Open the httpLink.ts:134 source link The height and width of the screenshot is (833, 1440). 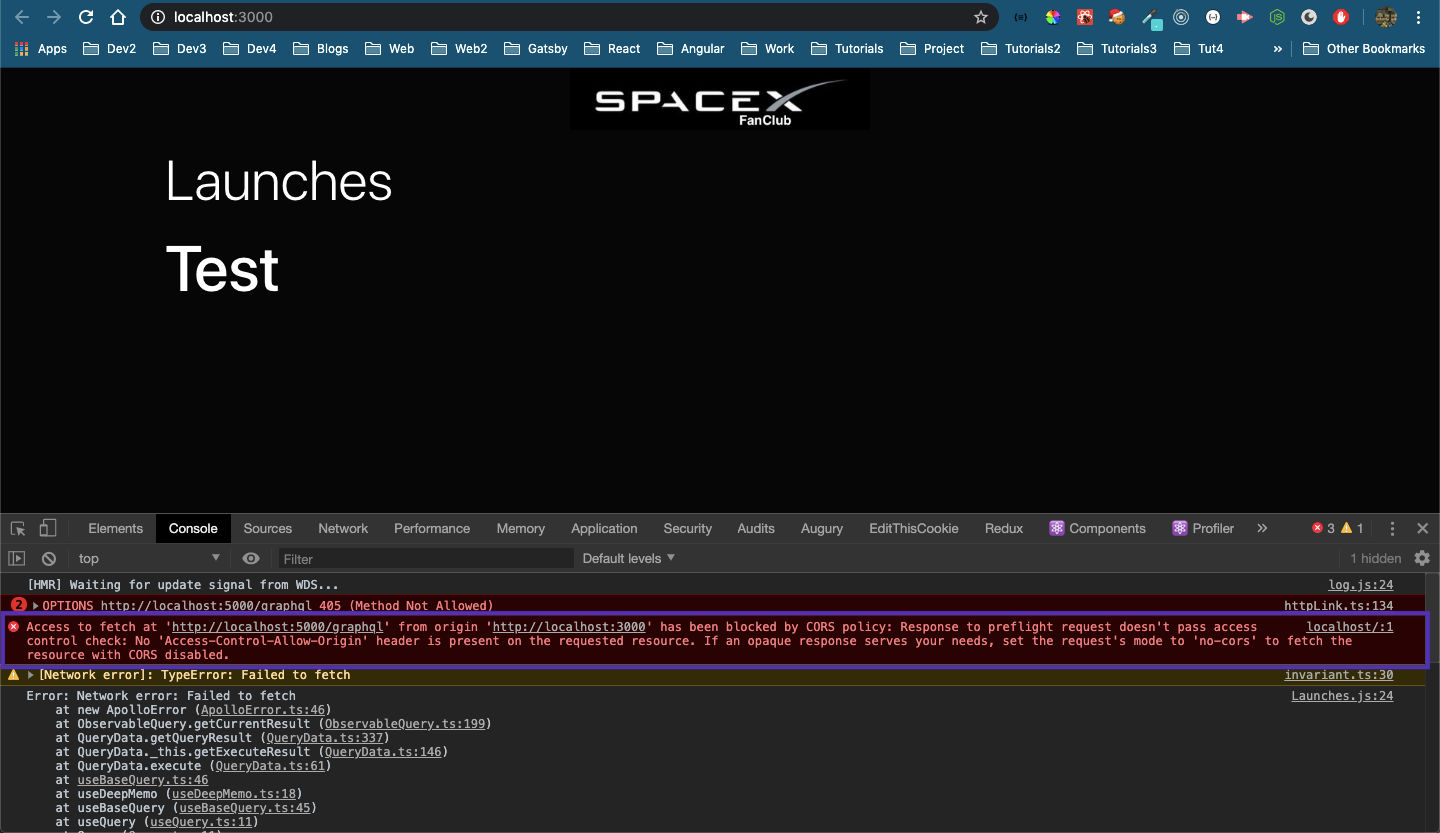(1338, 606)
